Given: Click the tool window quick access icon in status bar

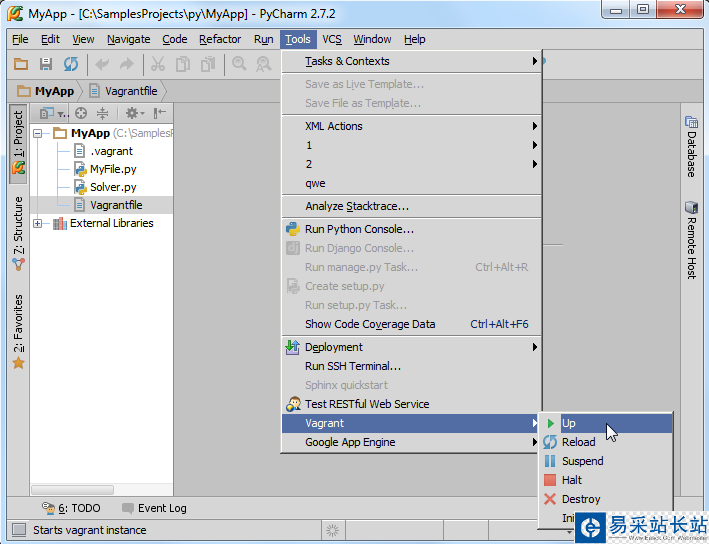Looking at the screenshot, I should tap(19, 530).
